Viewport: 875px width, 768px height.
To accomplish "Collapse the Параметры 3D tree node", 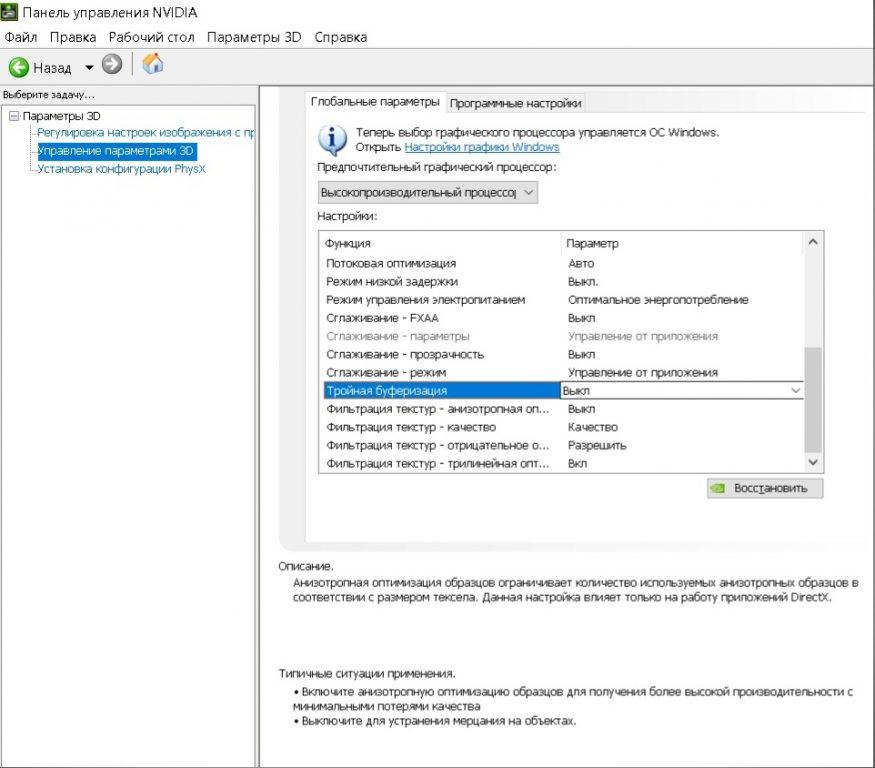I will tap(14, 116).
